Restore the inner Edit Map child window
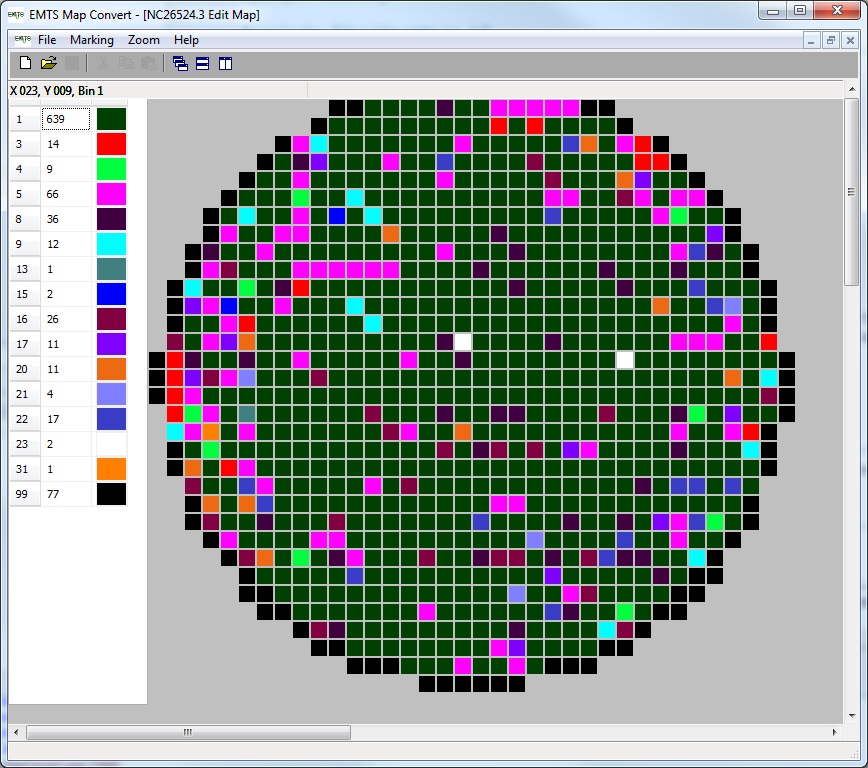The height and width of the screenshot is (768, 868). point(830,40)
